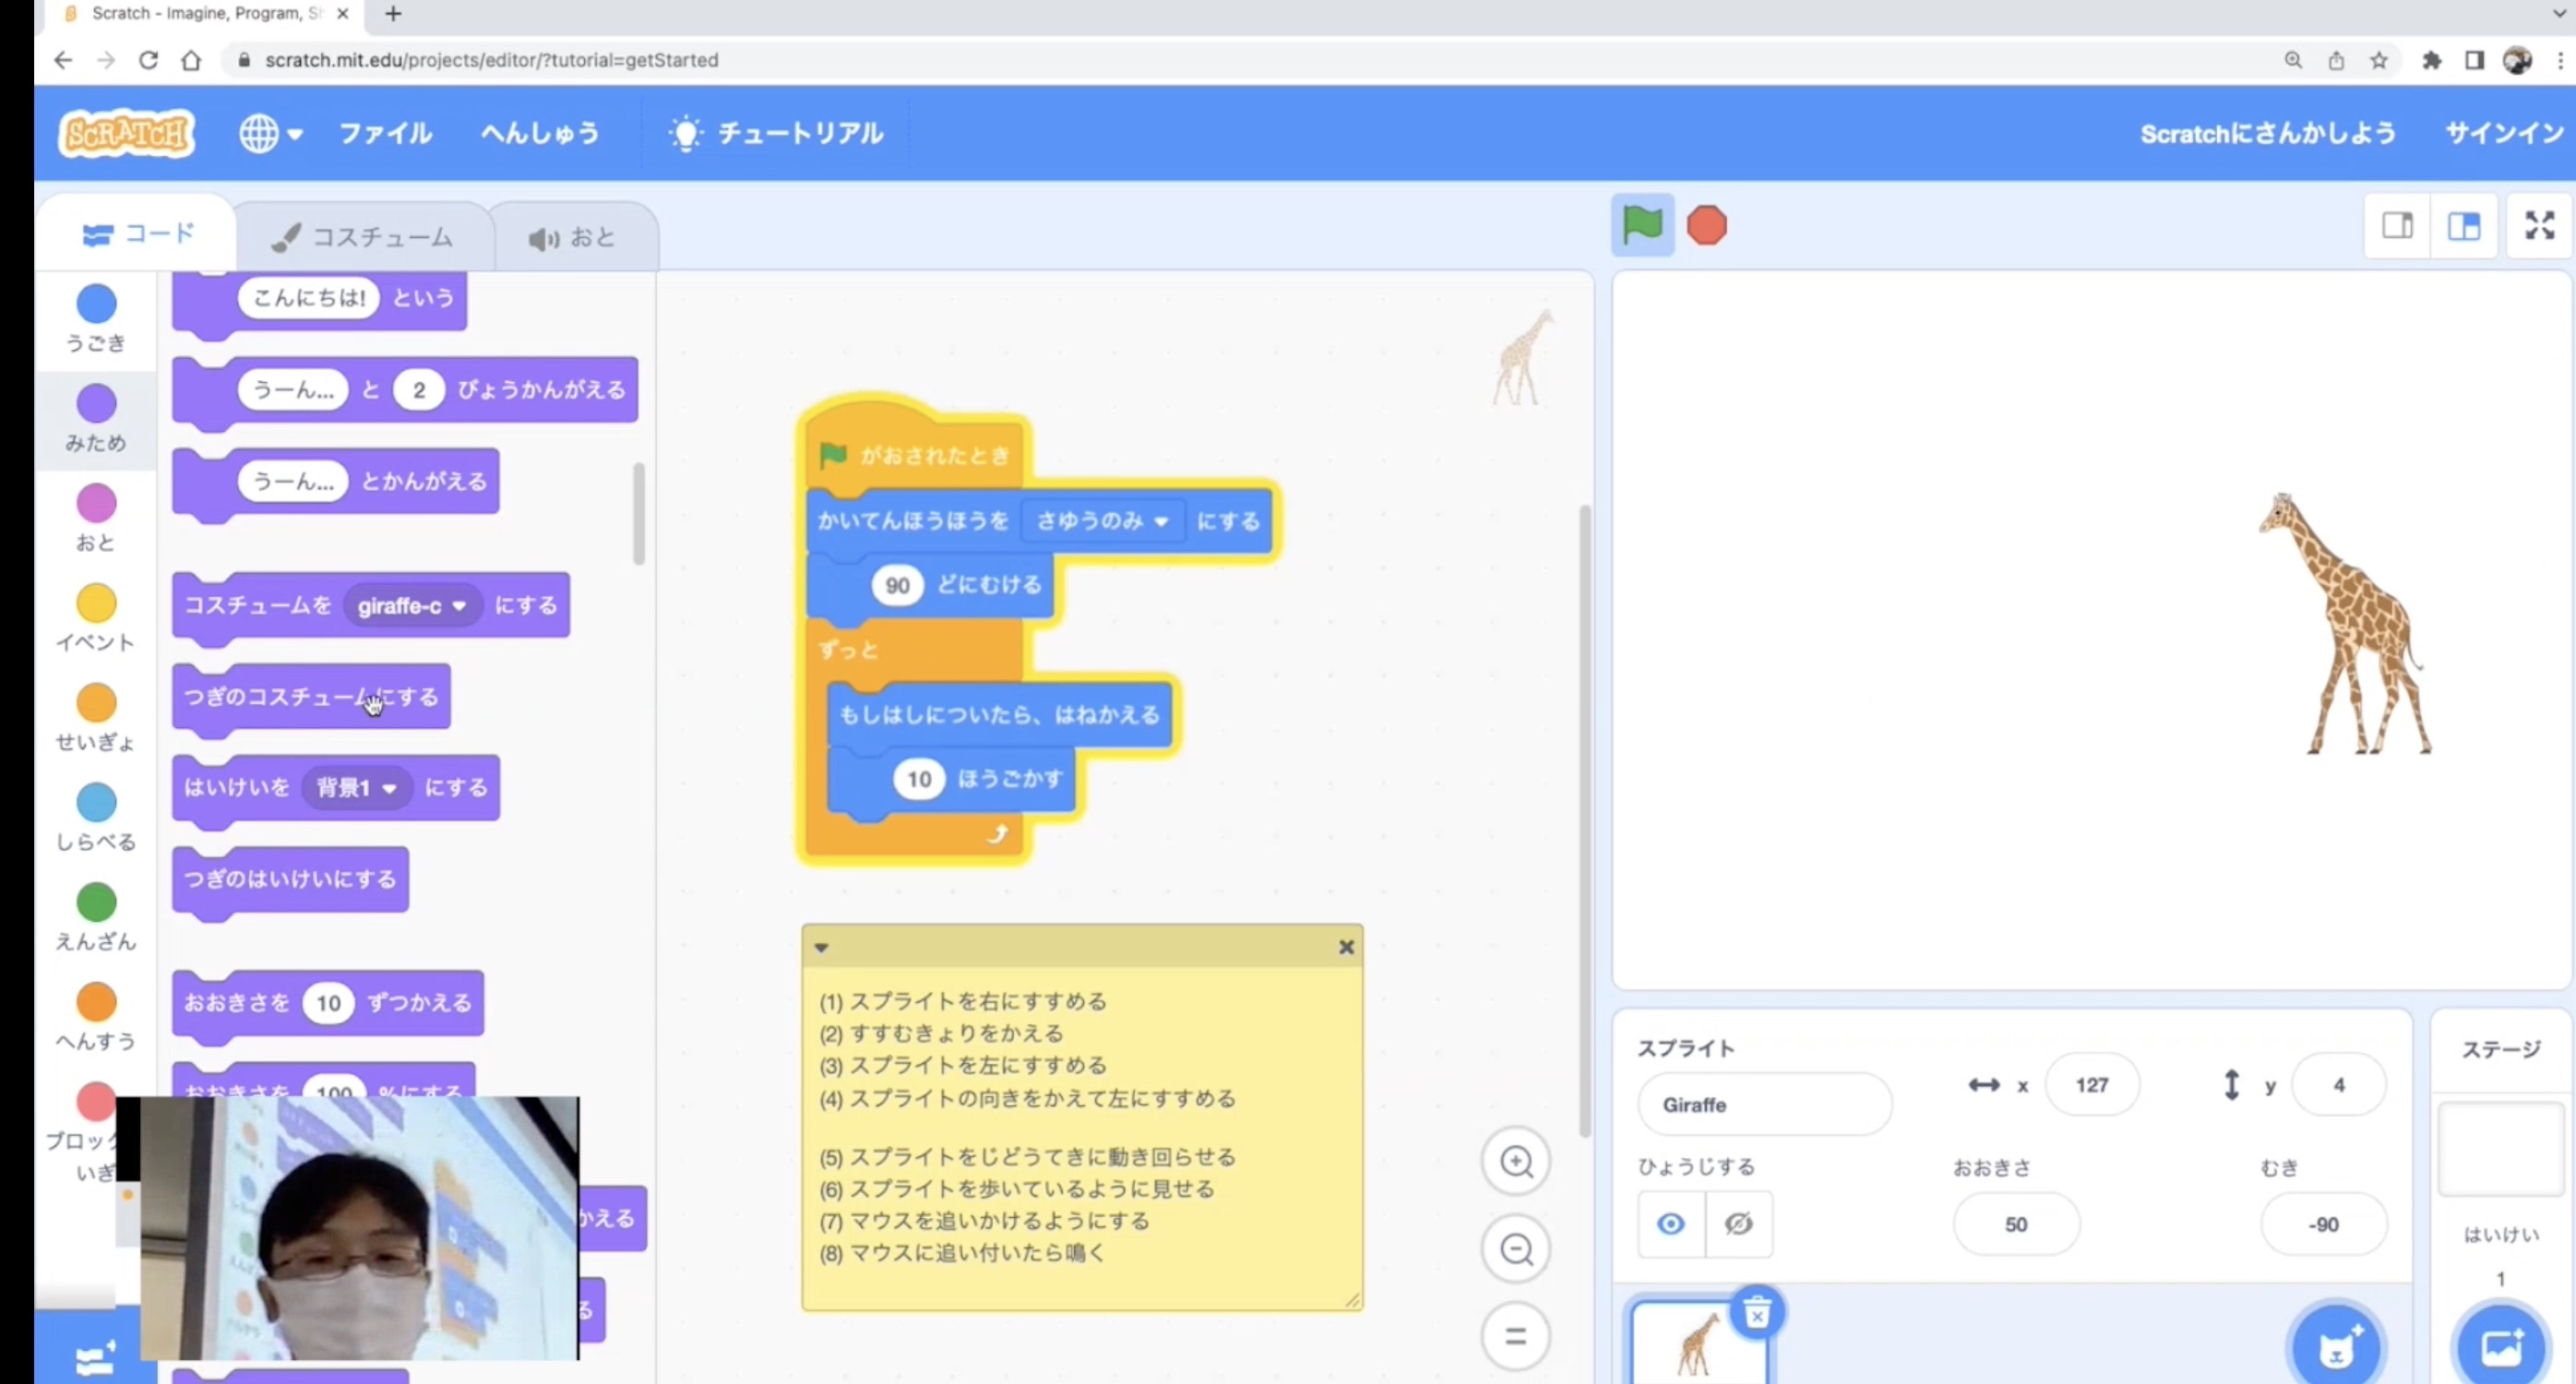Click the workspace vertical scrollbar

coord(1584,820)
